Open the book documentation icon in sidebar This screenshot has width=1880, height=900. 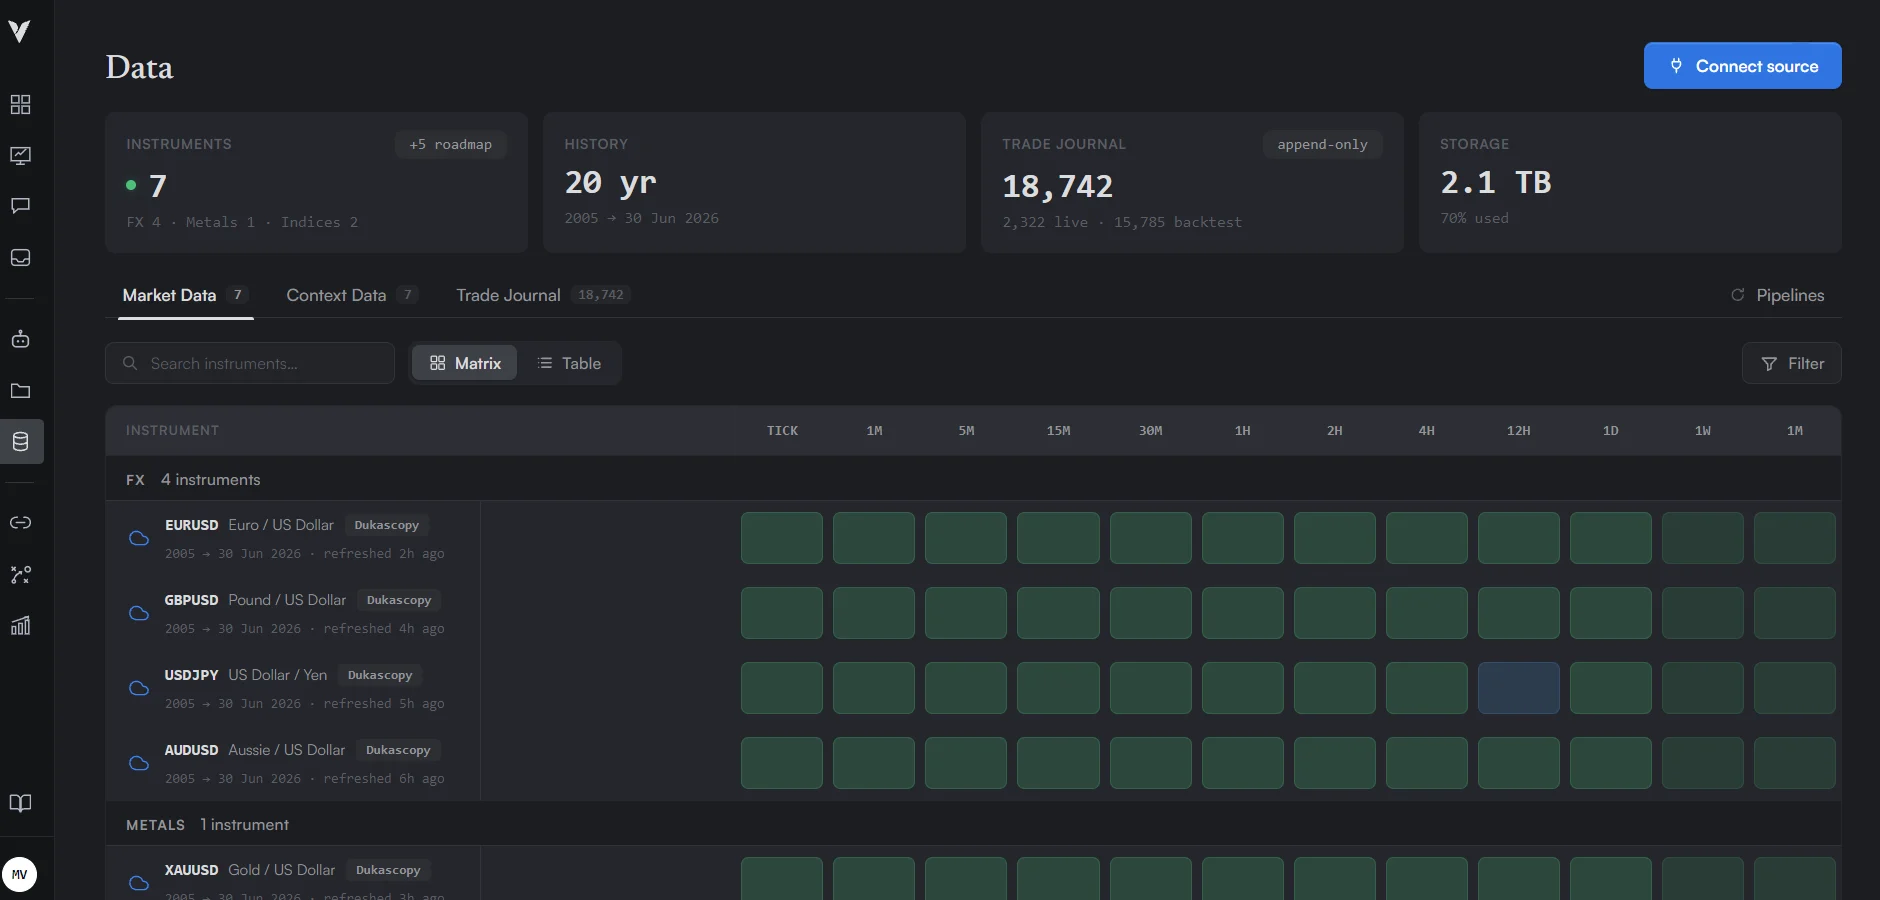(x=20, y=803)
